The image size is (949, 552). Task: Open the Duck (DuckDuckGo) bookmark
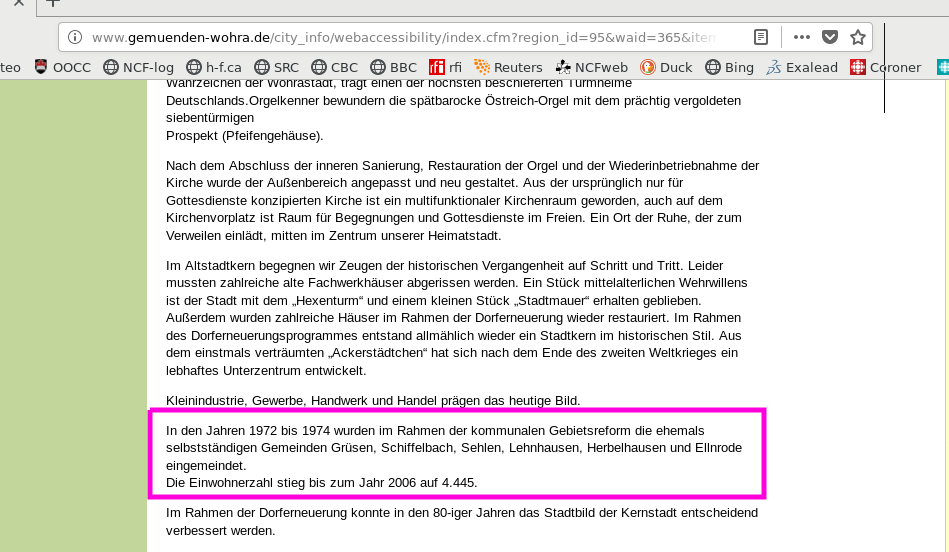point(666,67)
